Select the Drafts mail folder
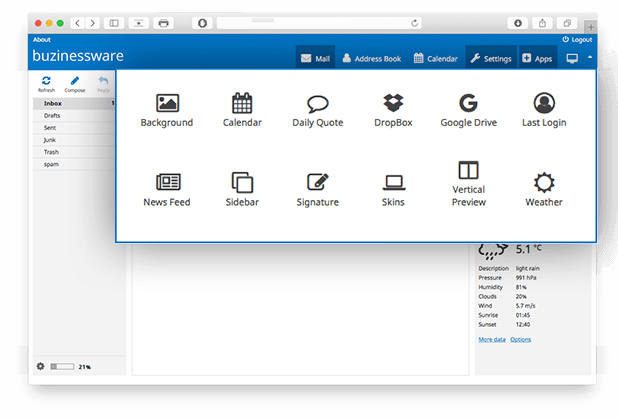Image resolution: width=618 pixels, height=419 pixels. [x=52, y=116]
